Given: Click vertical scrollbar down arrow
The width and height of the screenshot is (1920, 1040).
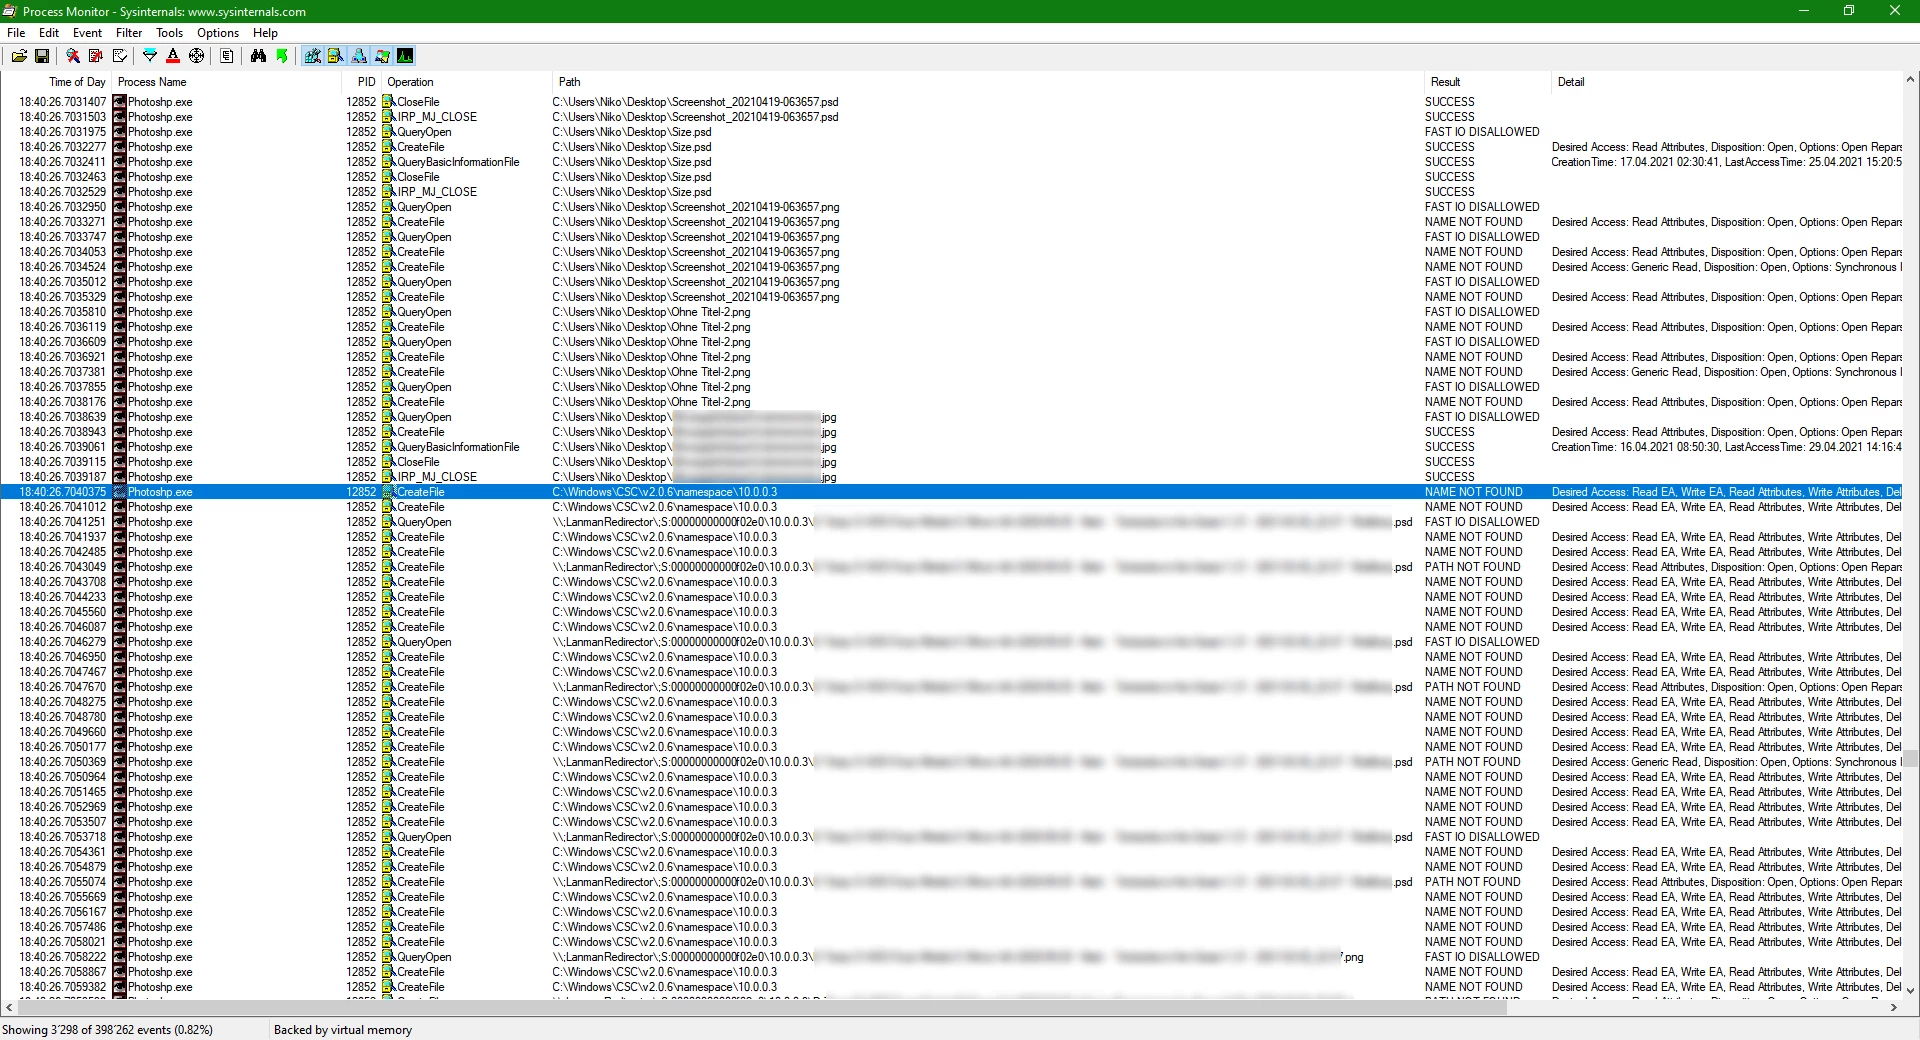Looking at the screenshot, I should [1911, 991].
